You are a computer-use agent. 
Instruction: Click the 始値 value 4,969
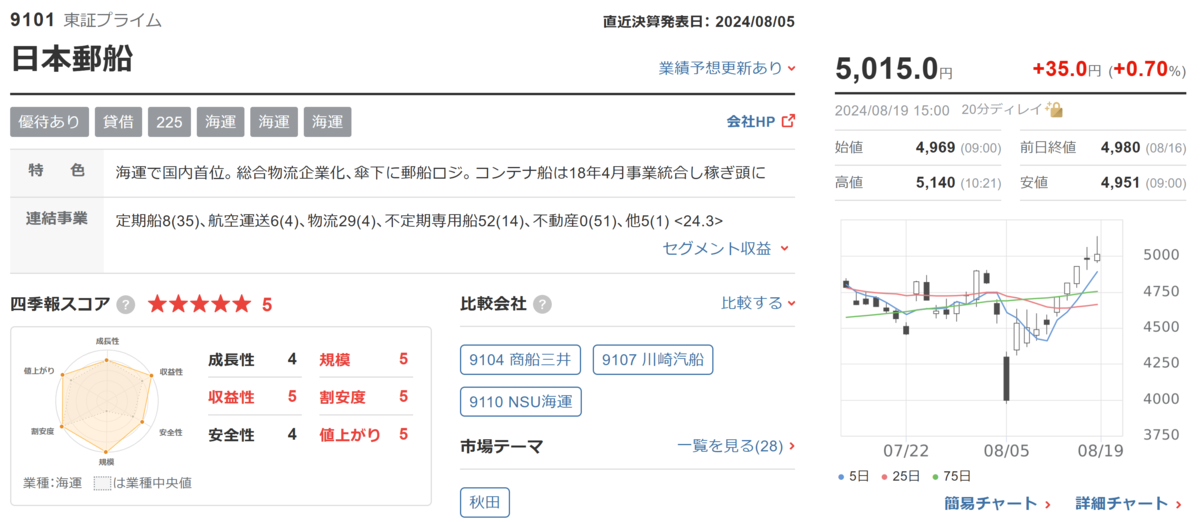tap(935, 148)
